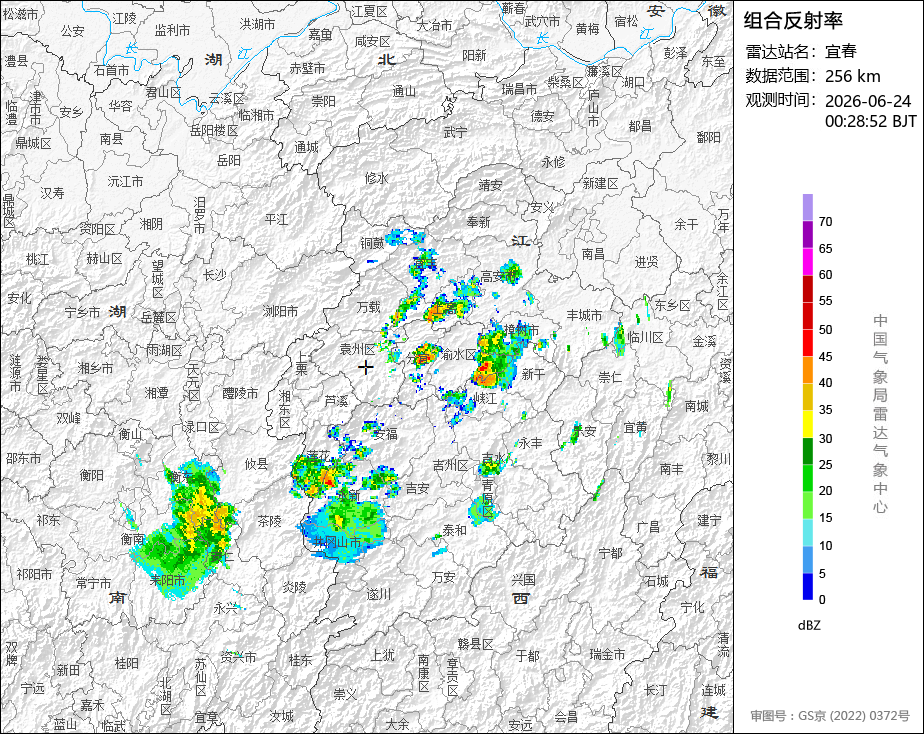Click the 南昌 map label
This screenshot has height=734, width=924.
[x=593, y=254]
